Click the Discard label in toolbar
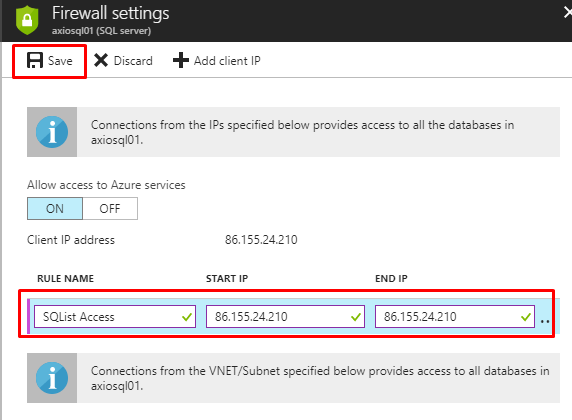572x420 pixels. pyautogui.click(x=133, y=61)
